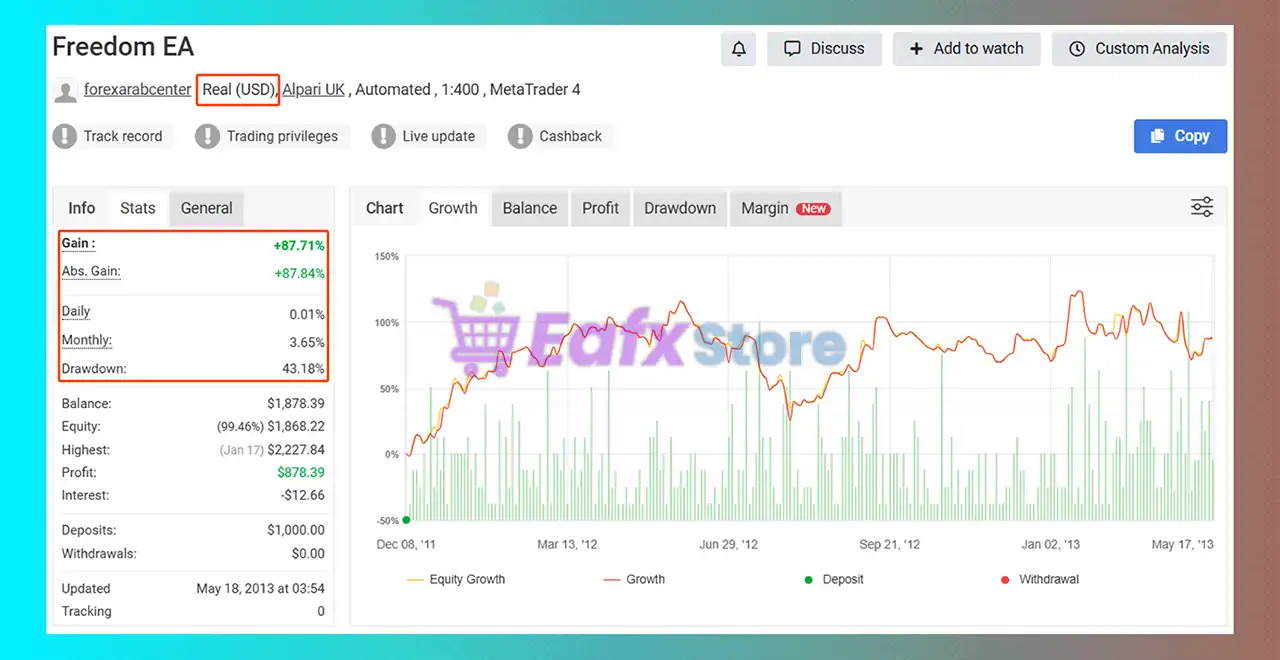Click the Live update warning icon
The width and height of the screenshot is (1280, 660).
[x=383, y=136]
